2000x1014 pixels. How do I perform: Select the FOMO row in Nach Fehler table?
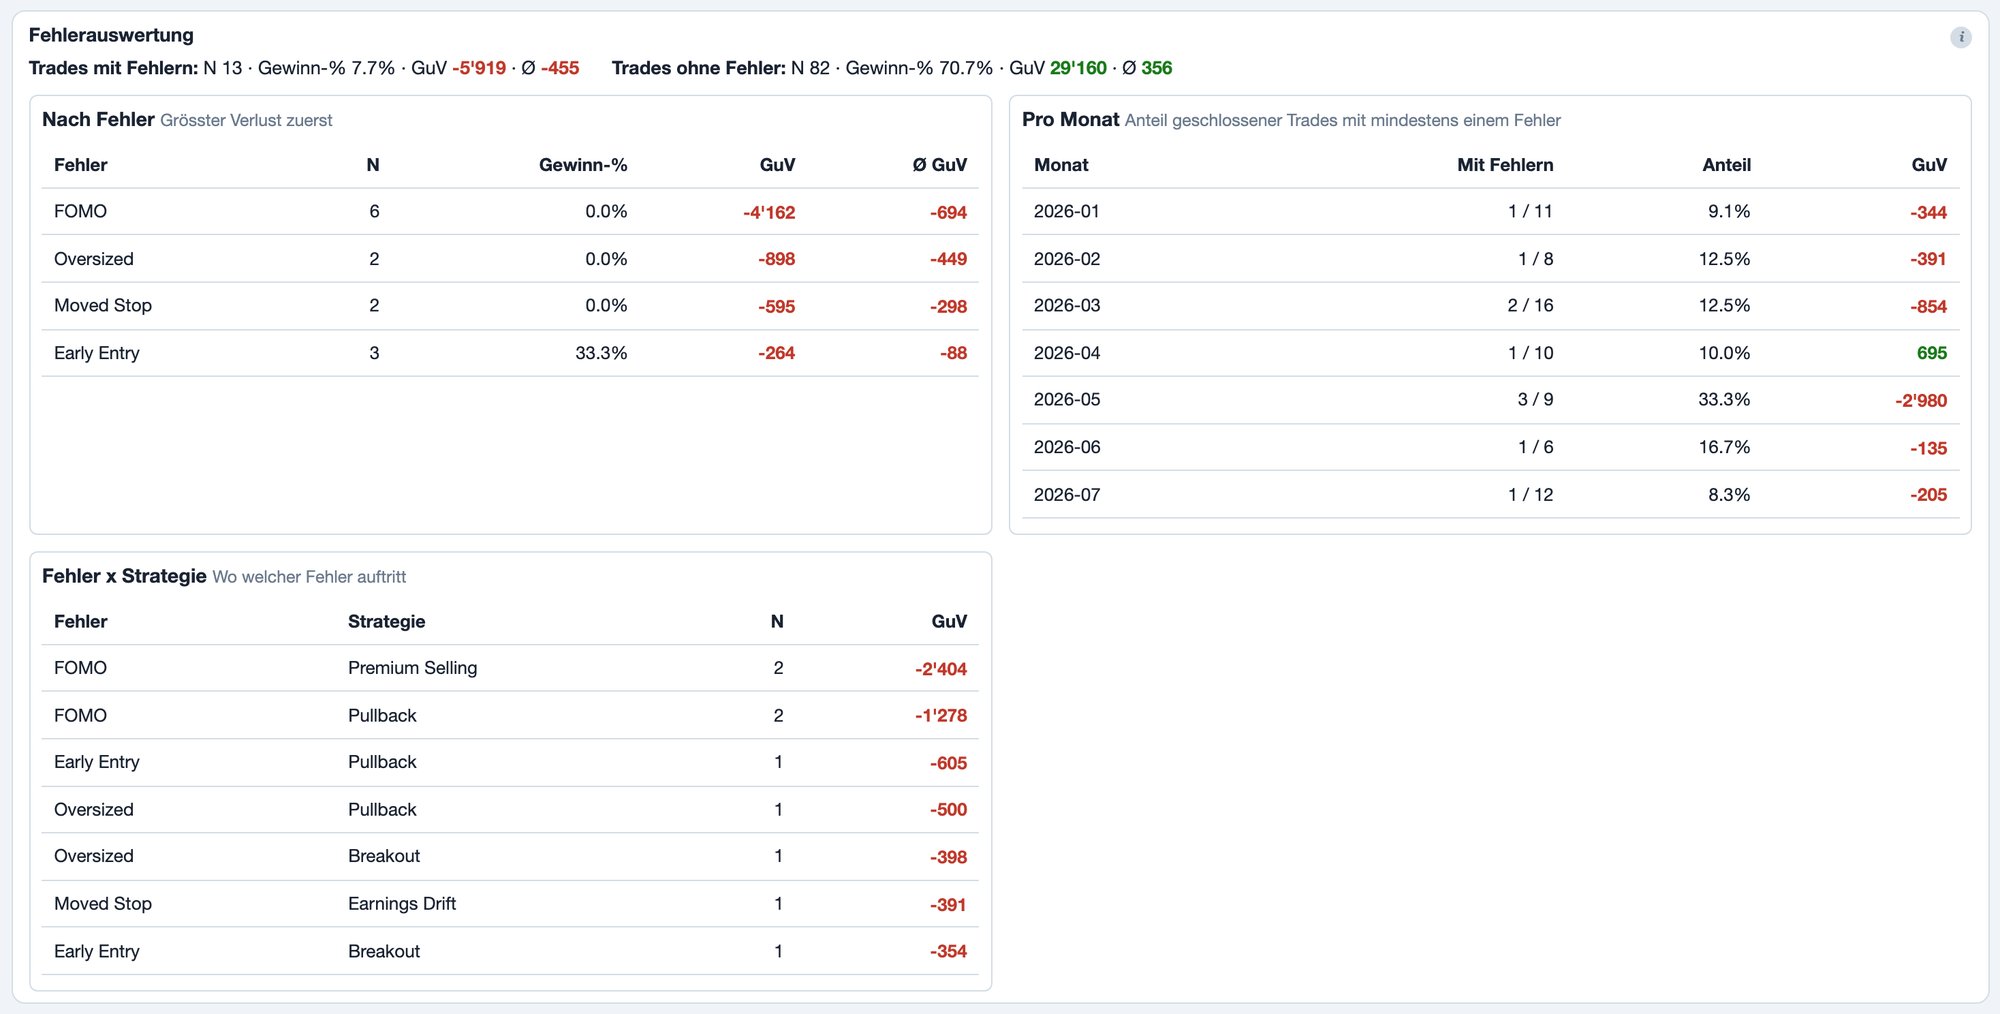tap(510, 212)
